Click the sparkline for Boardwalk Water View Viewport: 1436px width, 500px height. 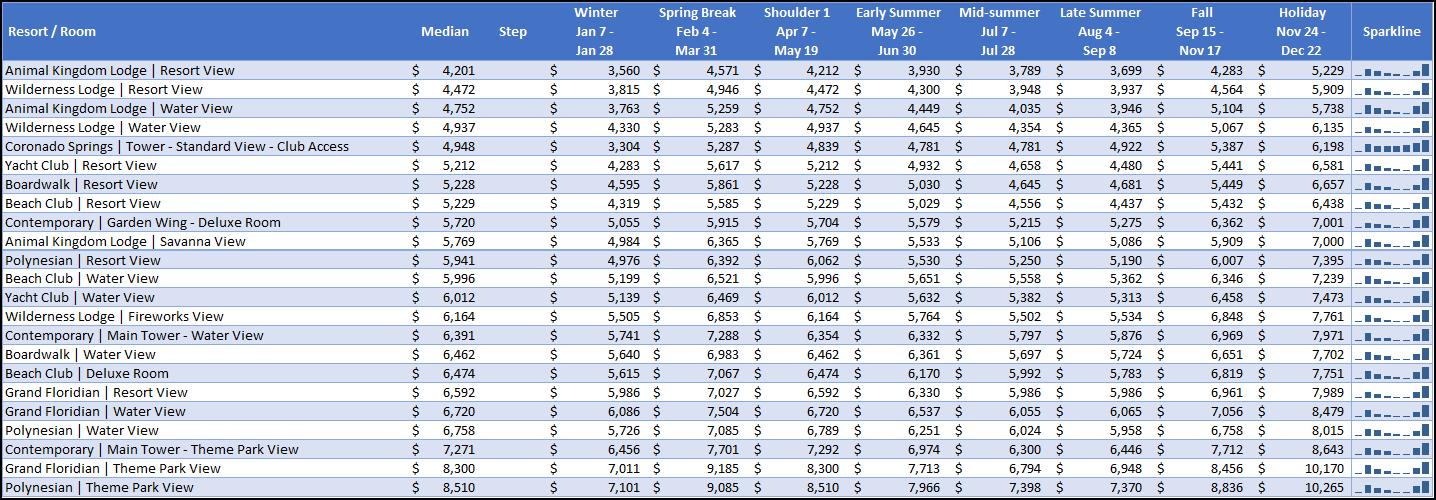coord(1392,354)
